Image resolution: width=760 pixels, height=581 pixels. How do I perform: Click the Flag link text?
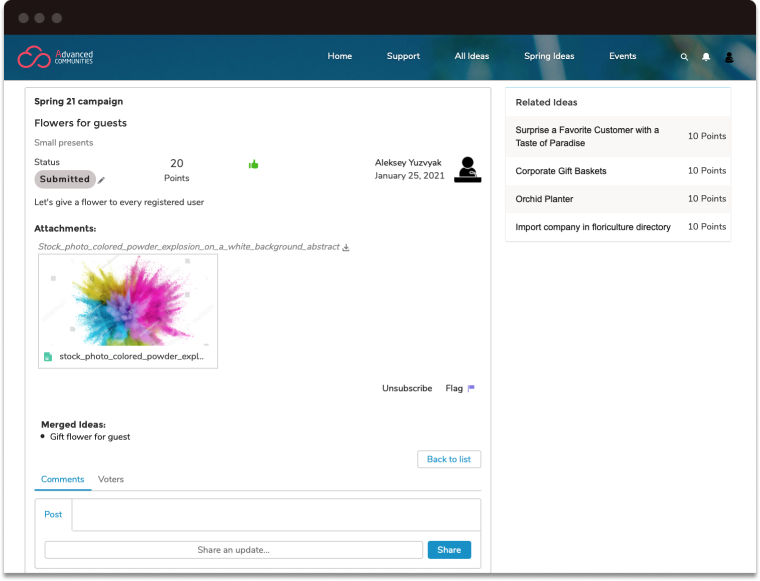click(454, 388)
